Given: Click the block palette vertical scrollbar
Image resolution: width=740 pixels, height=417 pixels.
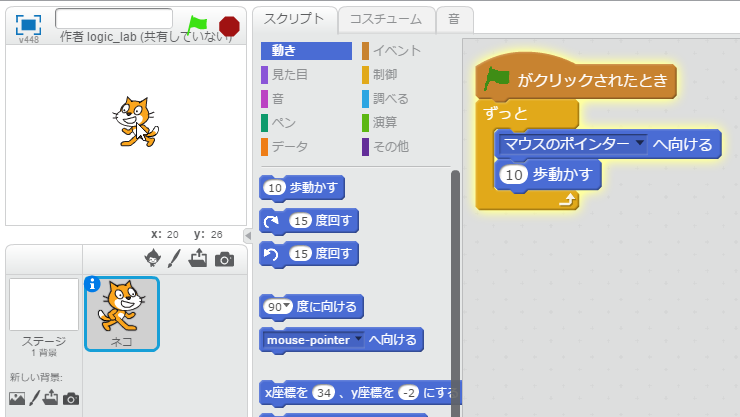Looking at the screenshot, I should 455,292.
